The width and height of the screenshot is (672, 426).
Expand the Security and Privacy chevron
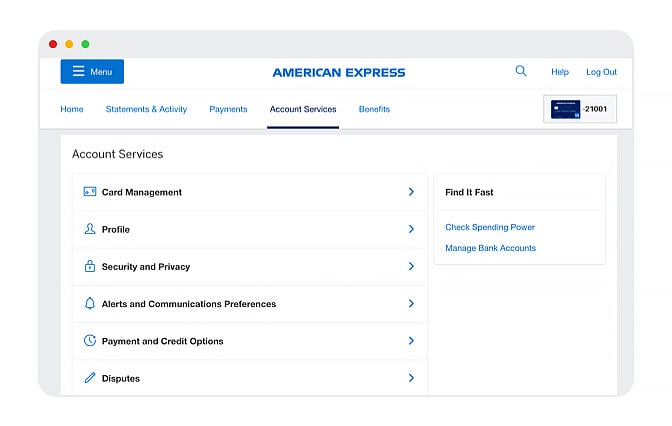point(411,266)
